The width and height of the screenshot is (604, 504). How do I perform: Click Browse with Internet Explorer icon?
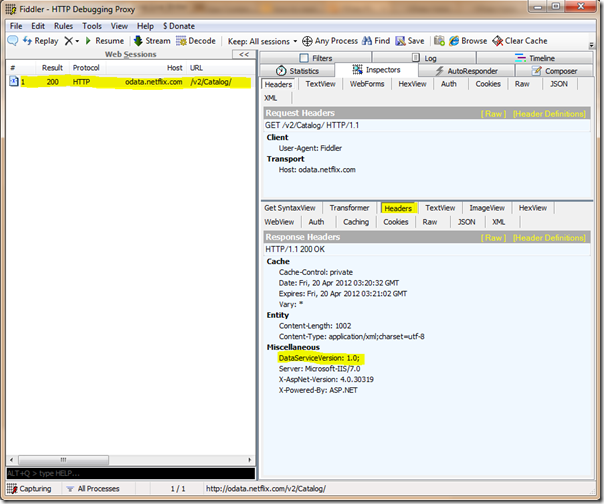tap(468, 41)
